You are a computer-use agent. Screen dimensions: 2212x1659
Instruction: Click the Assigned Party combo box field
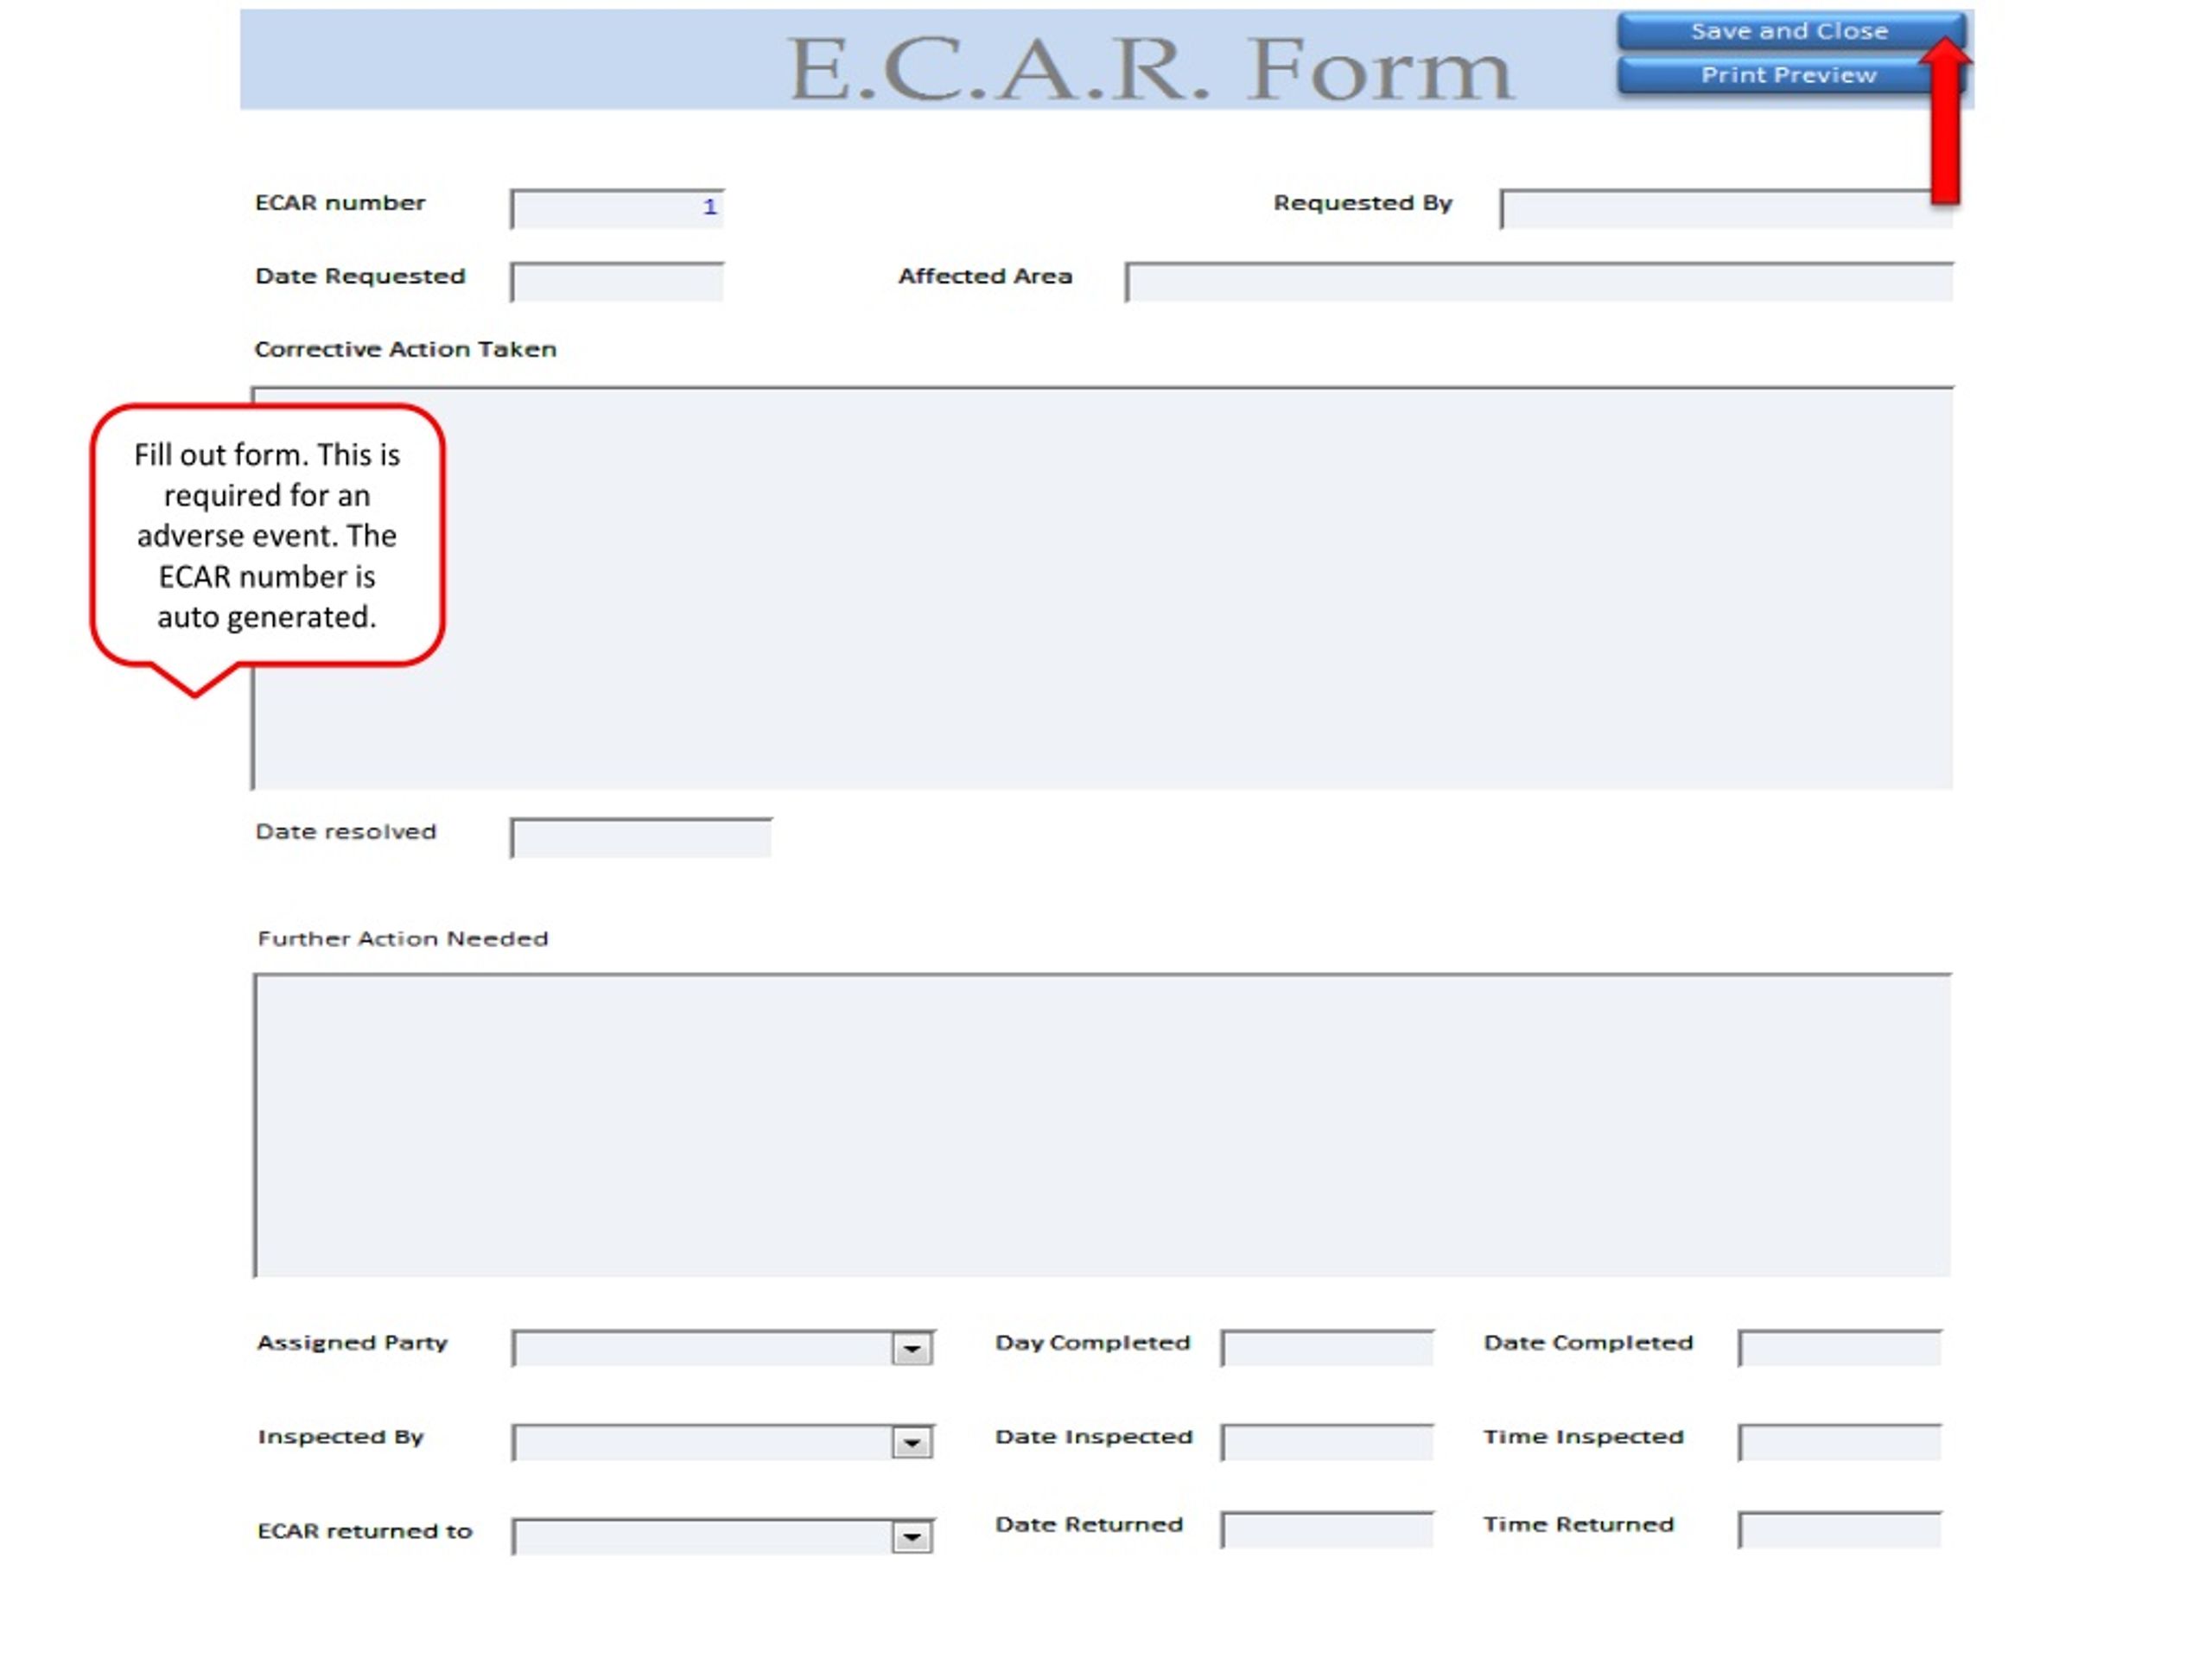[x=722, y=1349]
